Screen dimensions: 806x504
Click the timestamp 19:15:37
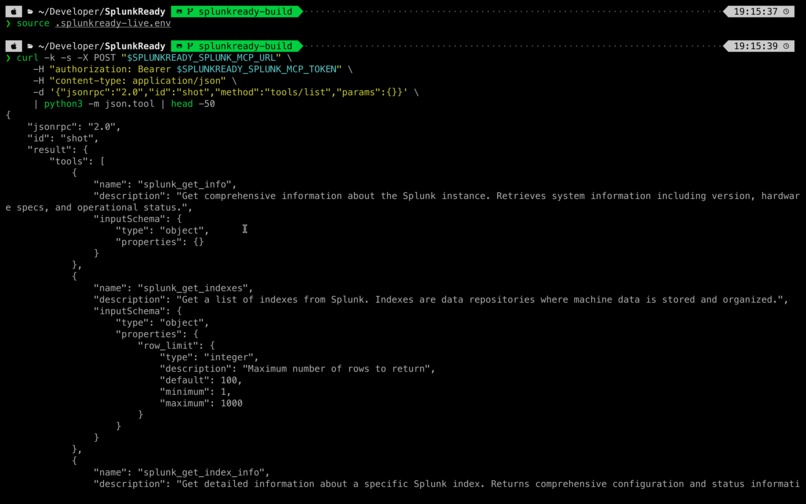pos(756,11)
